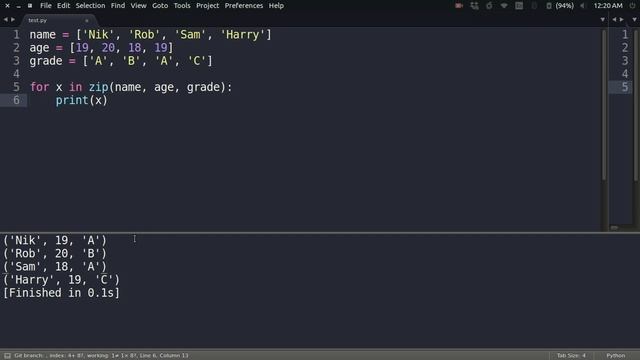640x360 pixels.
Task: Open the sound volume indicator
Action: 582,6
